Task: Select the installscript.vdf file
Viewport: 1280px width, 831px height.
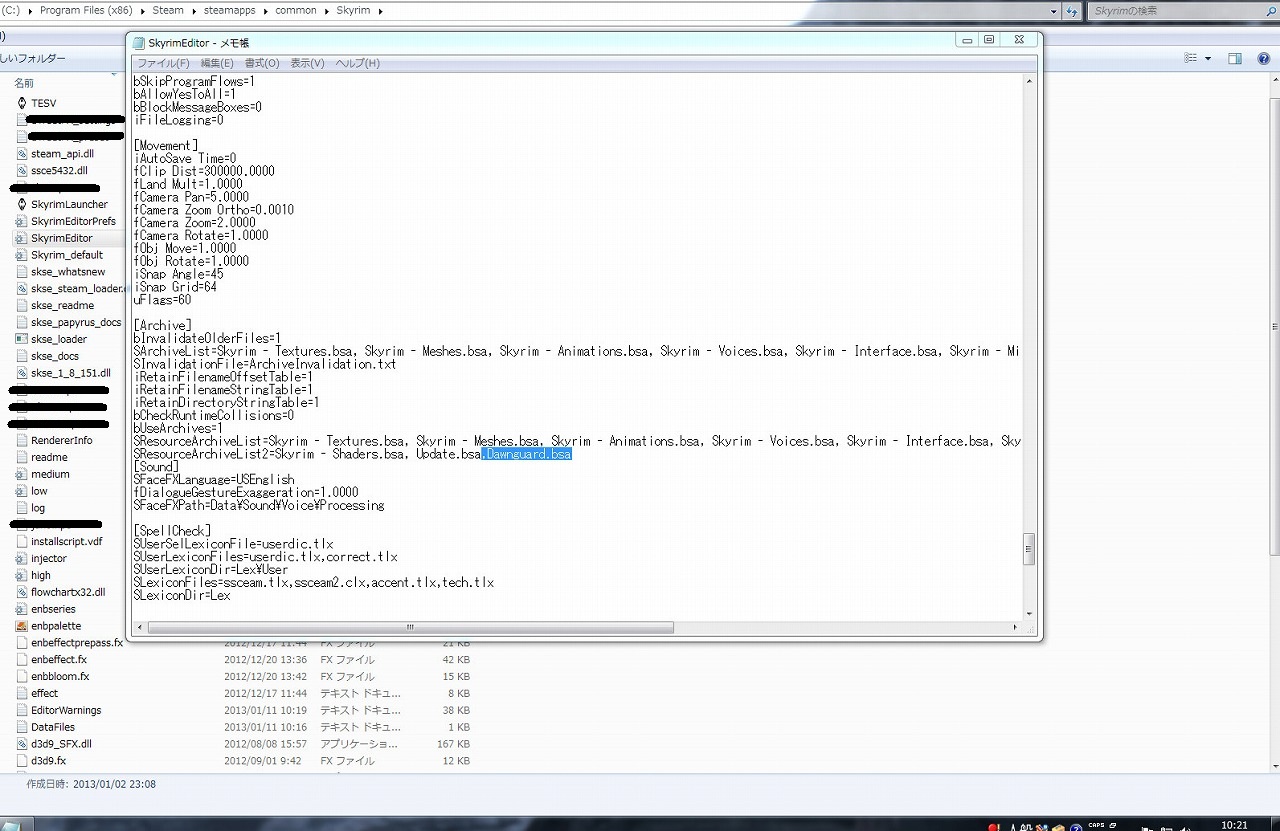Action: pos(66,541)
